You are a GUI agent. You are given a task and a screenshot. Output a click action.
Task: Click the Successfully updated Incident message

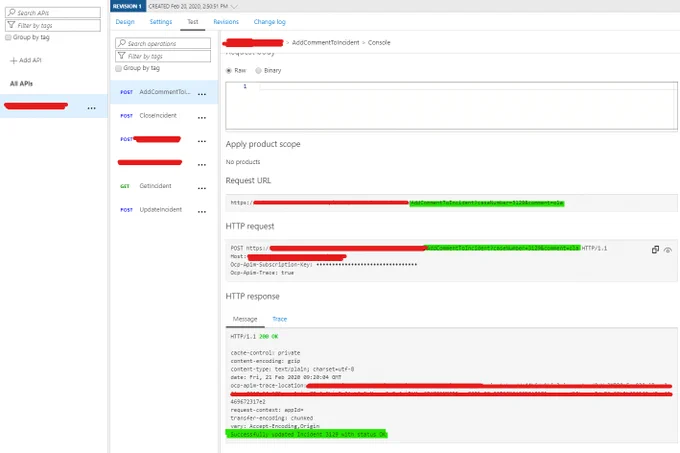[306, 434]
